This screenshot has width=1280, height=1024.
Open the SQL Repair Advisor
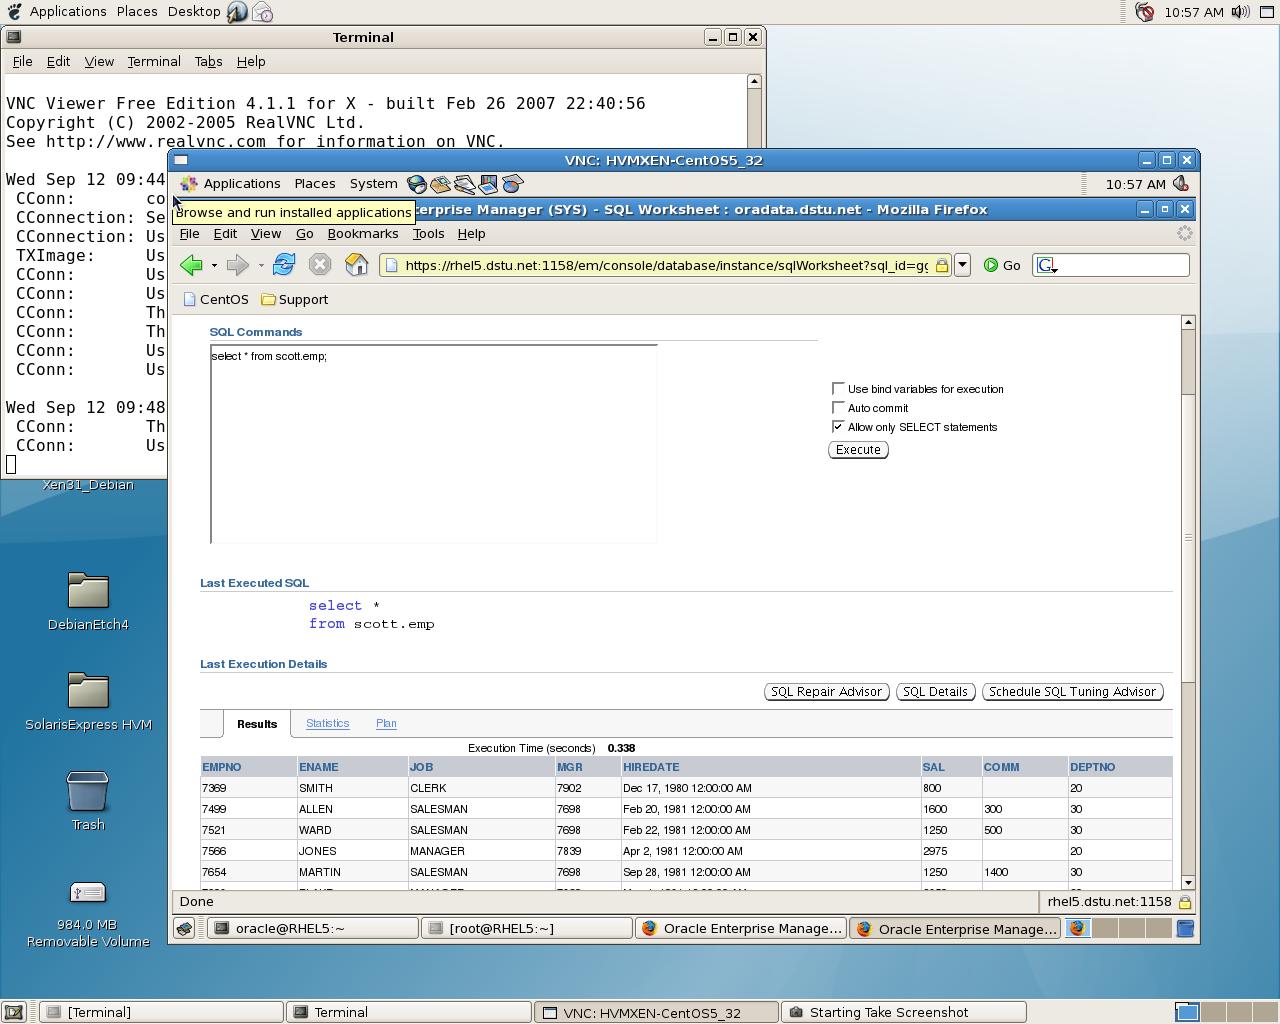(x=827, y=692)
